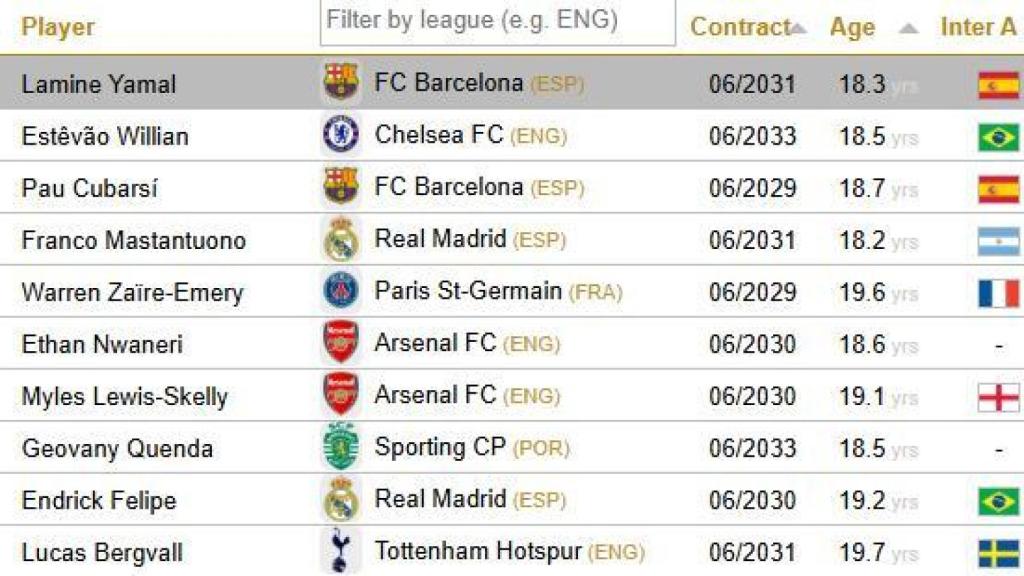Select the Arsenal crest beside Ethan Nwaneri
Viewport: 1024px width, 576px height.
340,344
